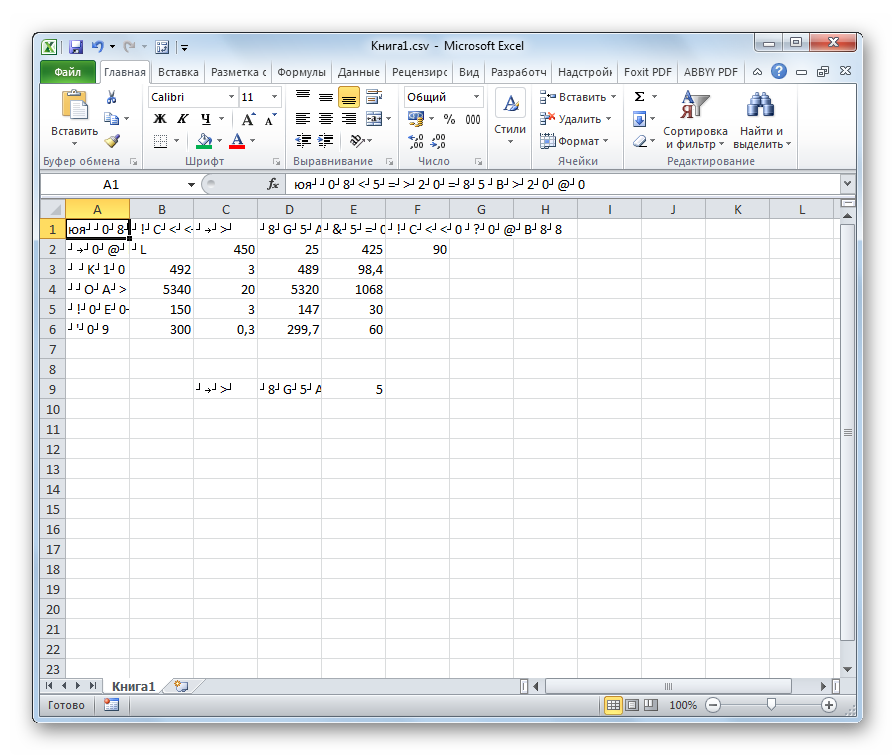Expand the Общий number format dropdown
Viewport: 896px width, 756px height.
tap(476, 97)
